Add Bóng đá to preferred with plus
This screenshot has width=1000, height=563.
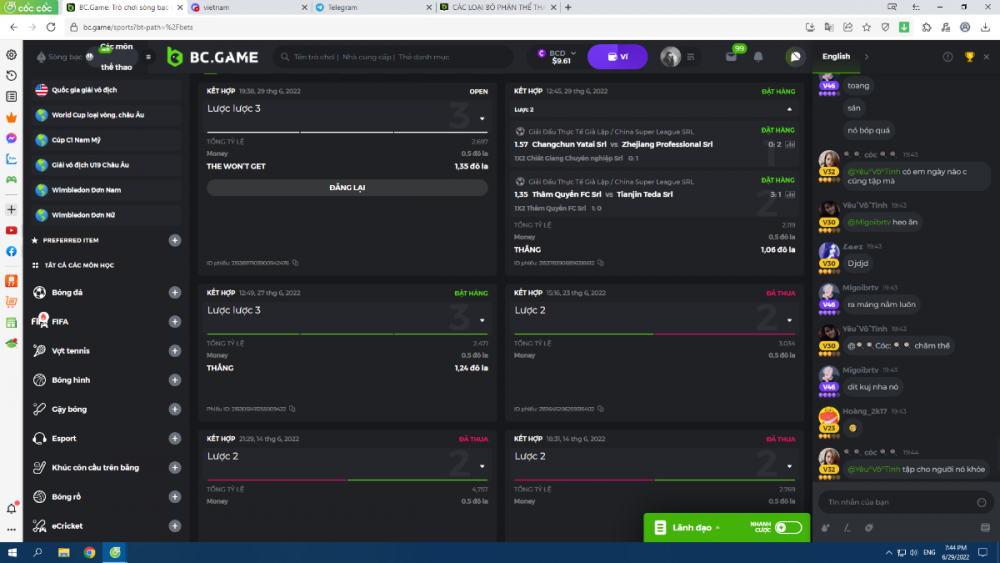175,293
